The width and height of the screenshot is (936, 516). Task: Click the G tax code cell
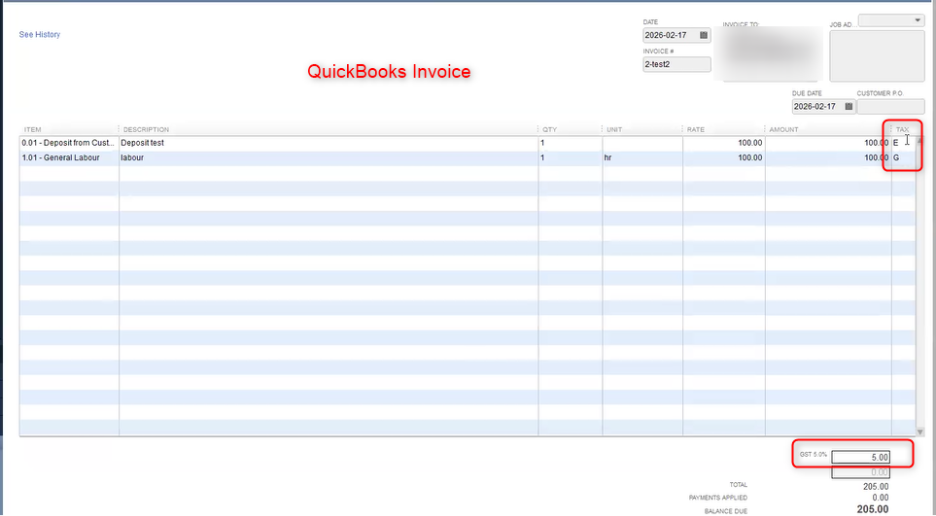click(903, 158)
